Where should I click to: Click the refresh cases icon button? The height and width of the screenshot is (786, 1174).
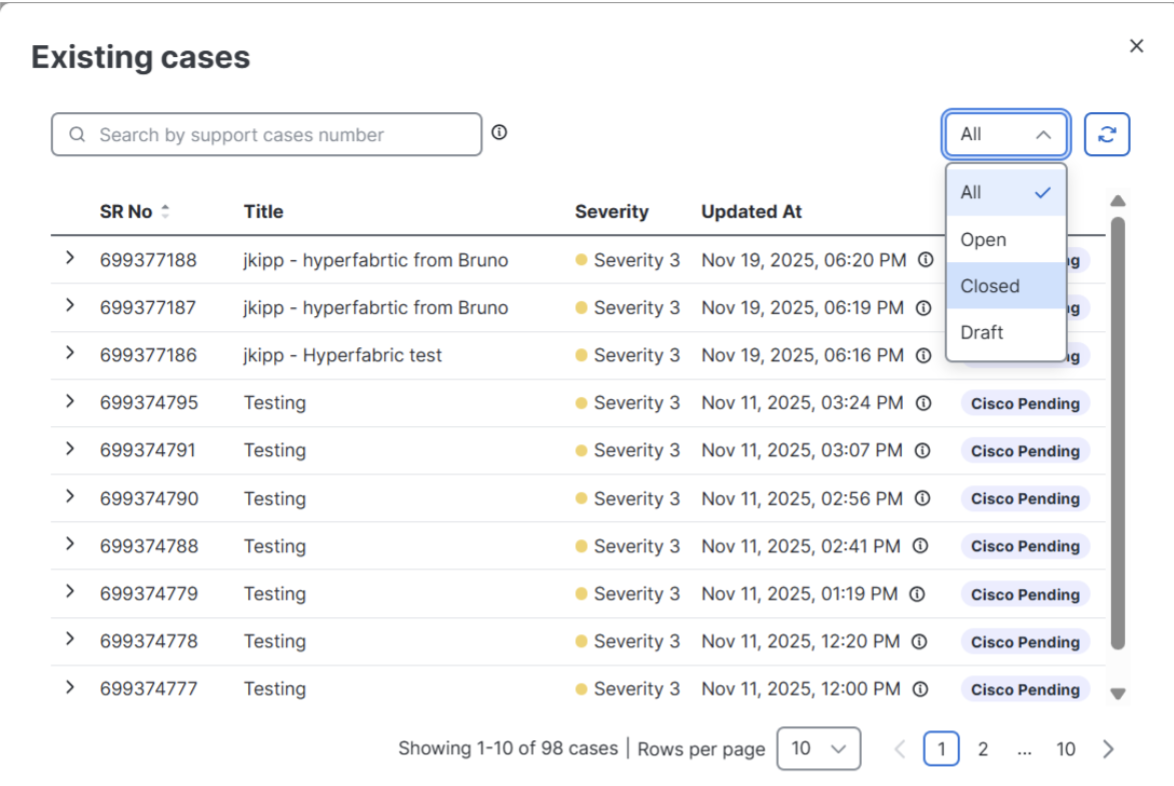pos(1106,135)
